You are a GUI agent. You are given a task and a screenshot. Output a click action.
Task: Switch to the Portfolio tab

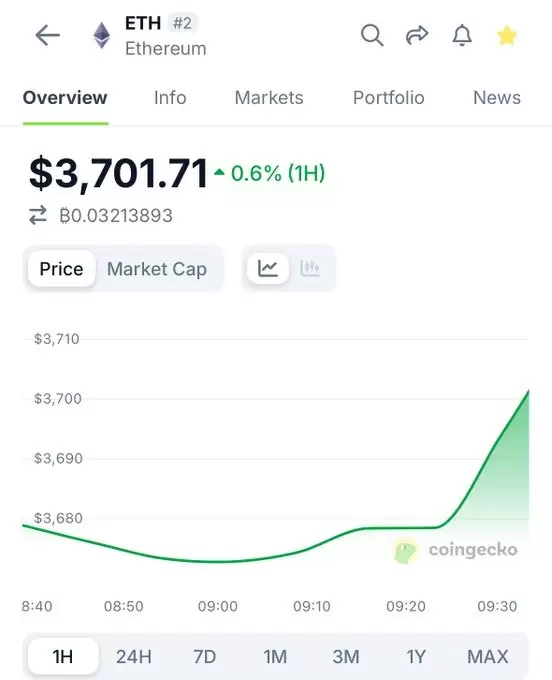(389, 98)
